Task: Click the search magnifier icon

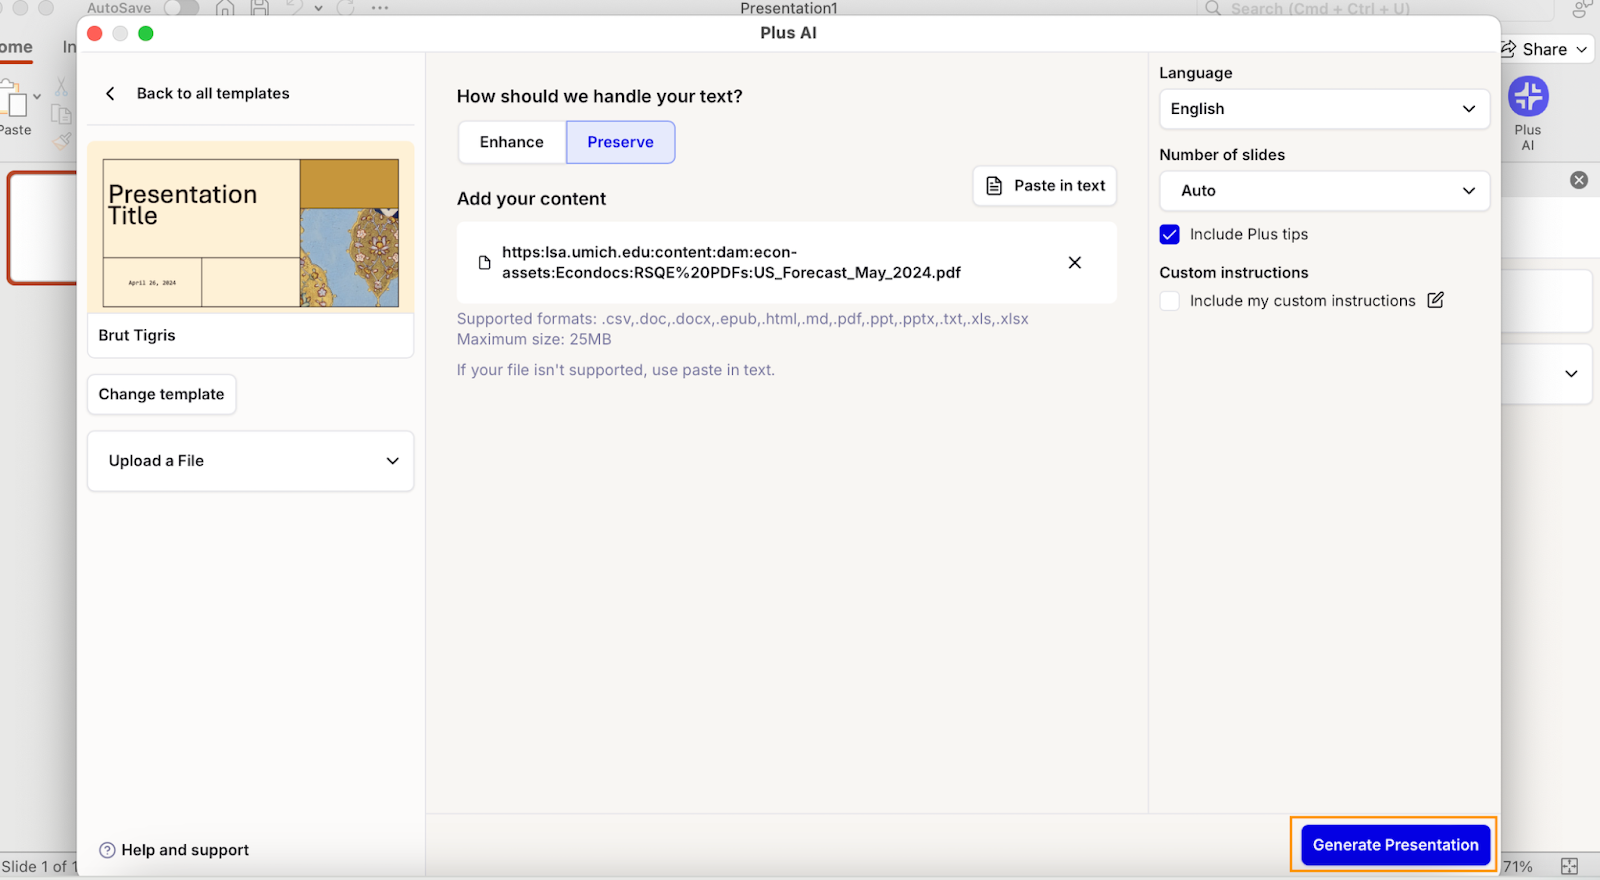Action: point(1213,8)
